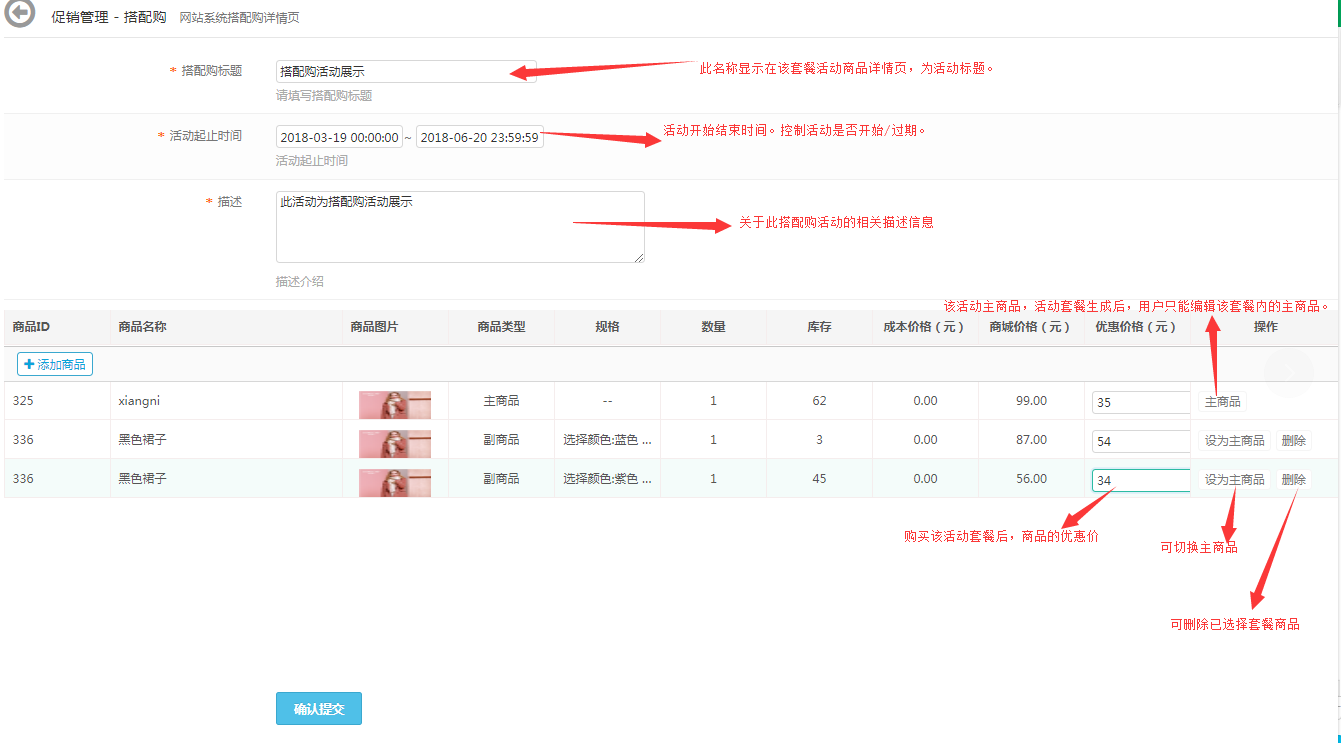Set the blue 黑色裙子 as main product
Screen dimensions: 1341x743
point(1234,441)
